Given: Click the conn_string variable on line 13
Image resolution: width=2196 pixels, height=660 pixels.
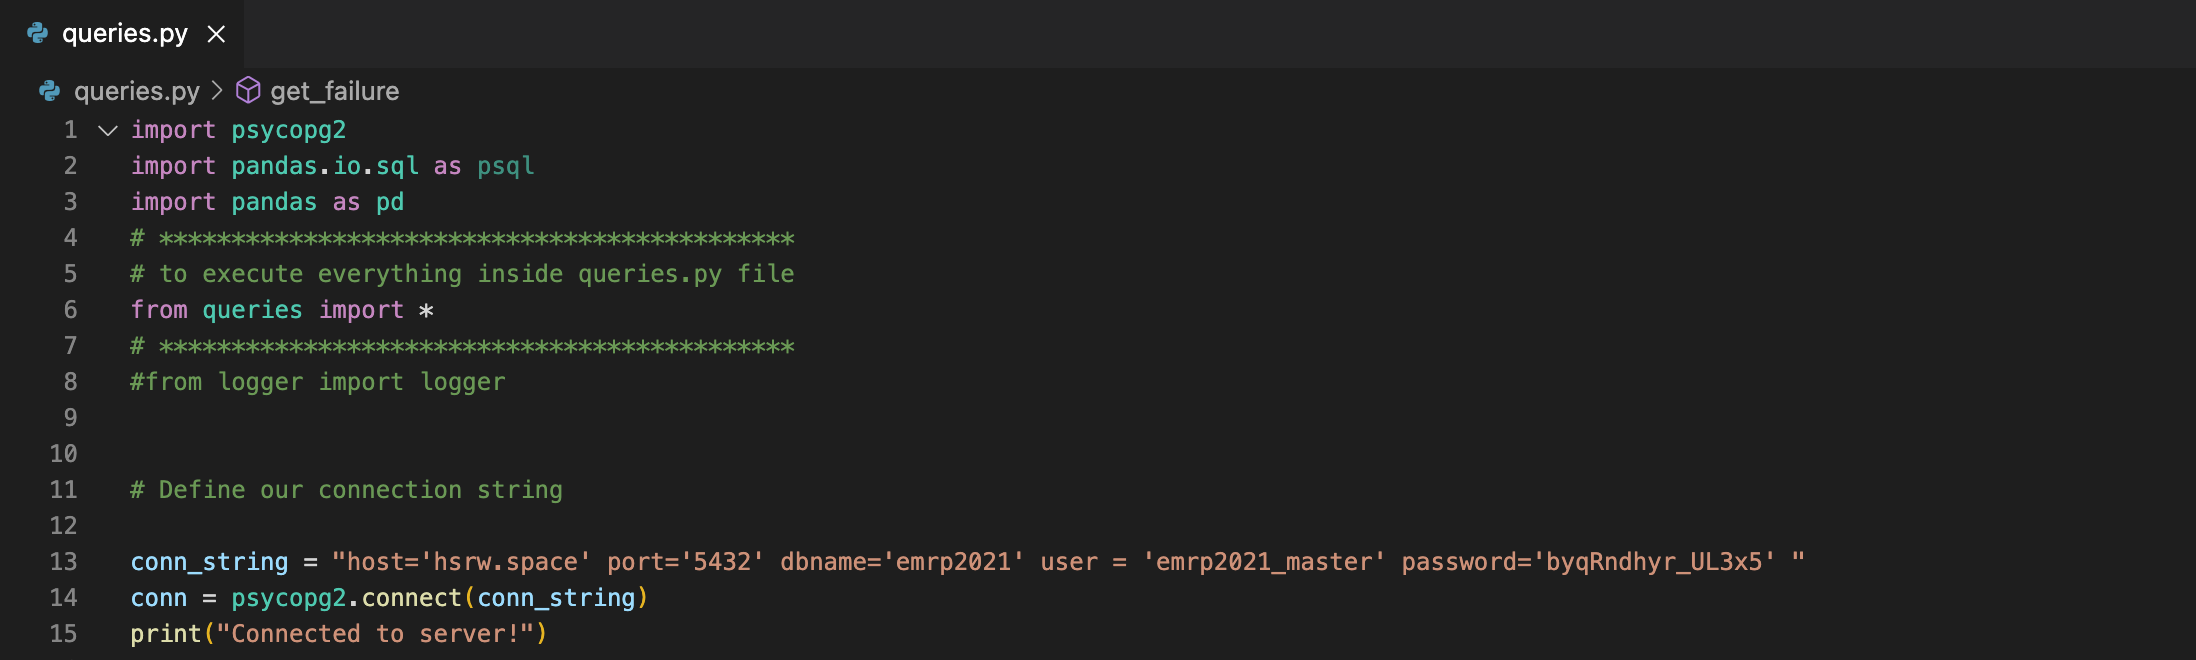Looking at the screenshot, I should (x=209, y=562).
